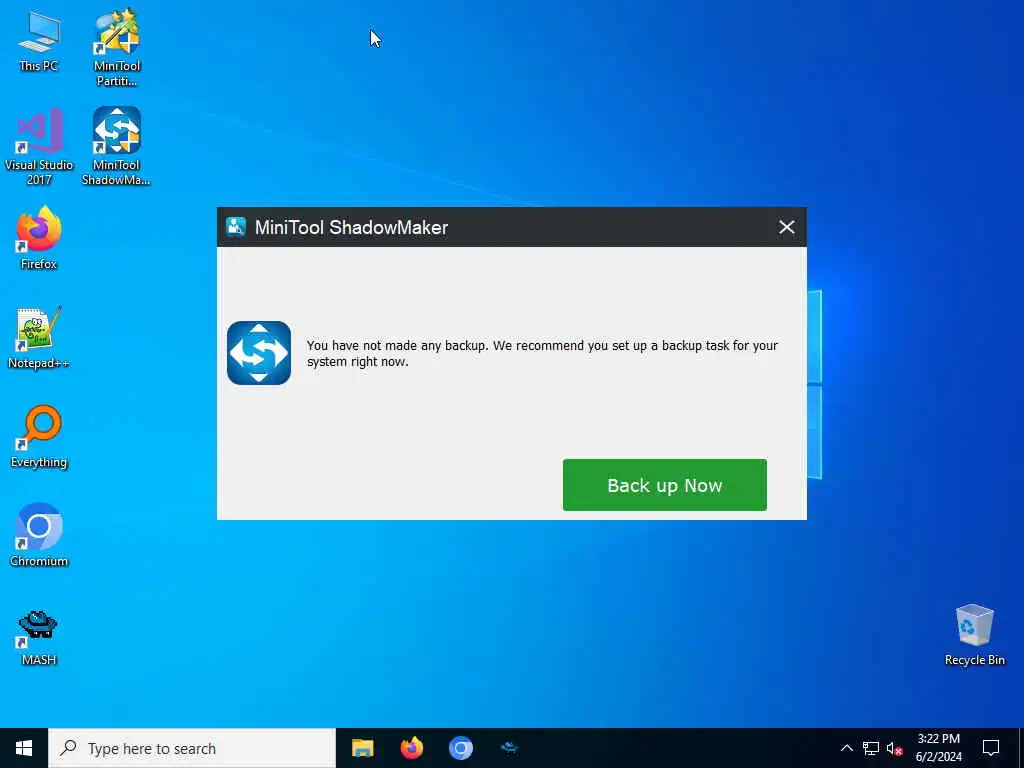Open the Windows Start menu
The width and height of the screenshot is (1024, 768).
[24, 748]
